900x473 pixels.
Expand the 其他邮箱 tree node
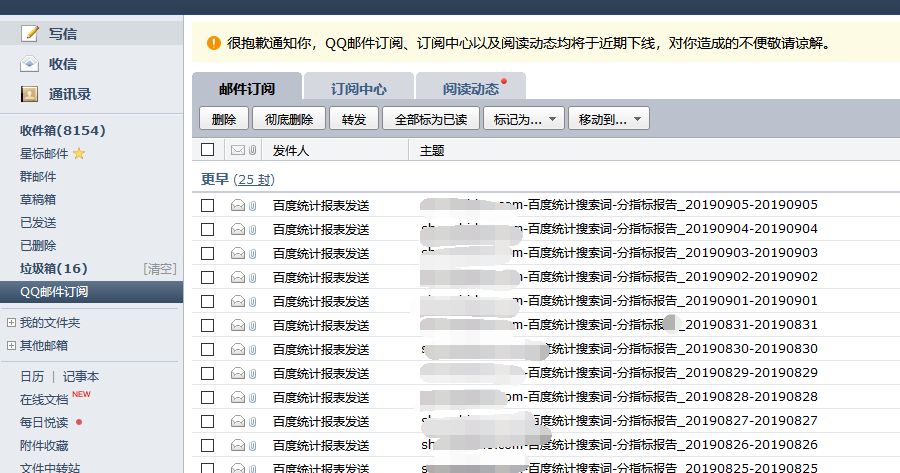pos(11,346)
